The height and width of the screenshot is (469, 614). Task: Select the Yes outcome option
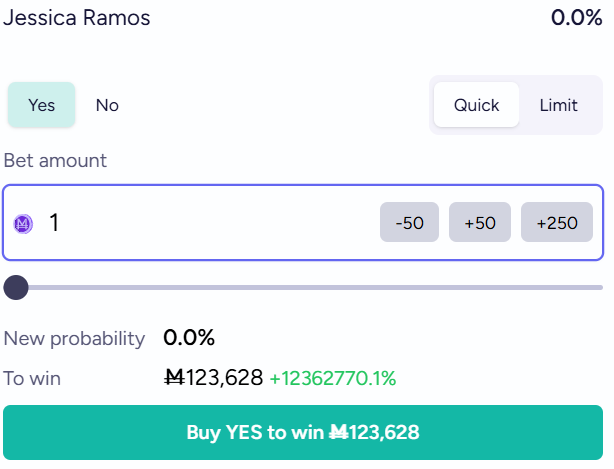pyautogui.click(x=41, y=105)
